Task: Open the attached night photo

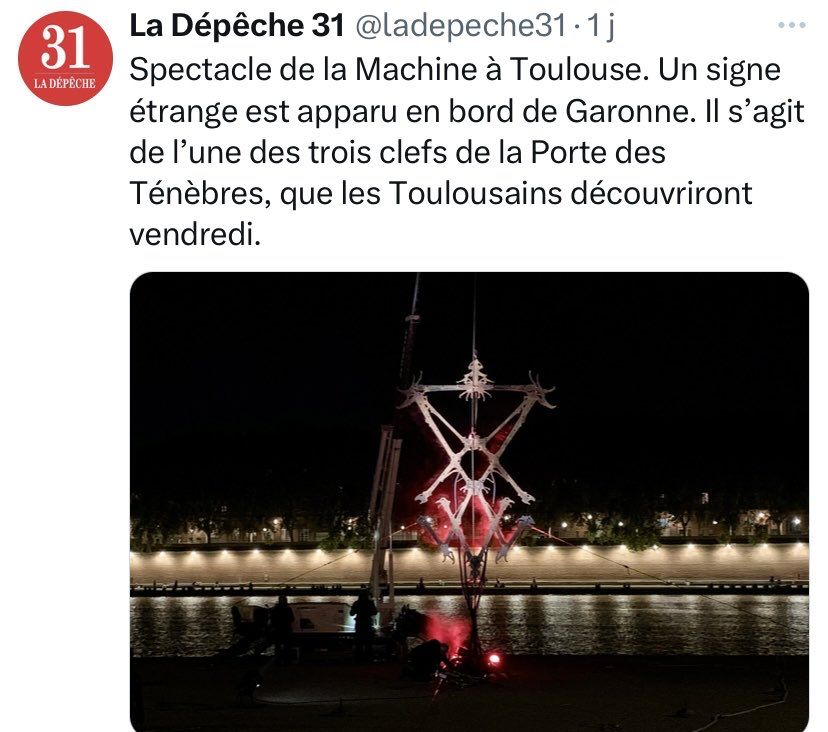Action: point(469,502)
